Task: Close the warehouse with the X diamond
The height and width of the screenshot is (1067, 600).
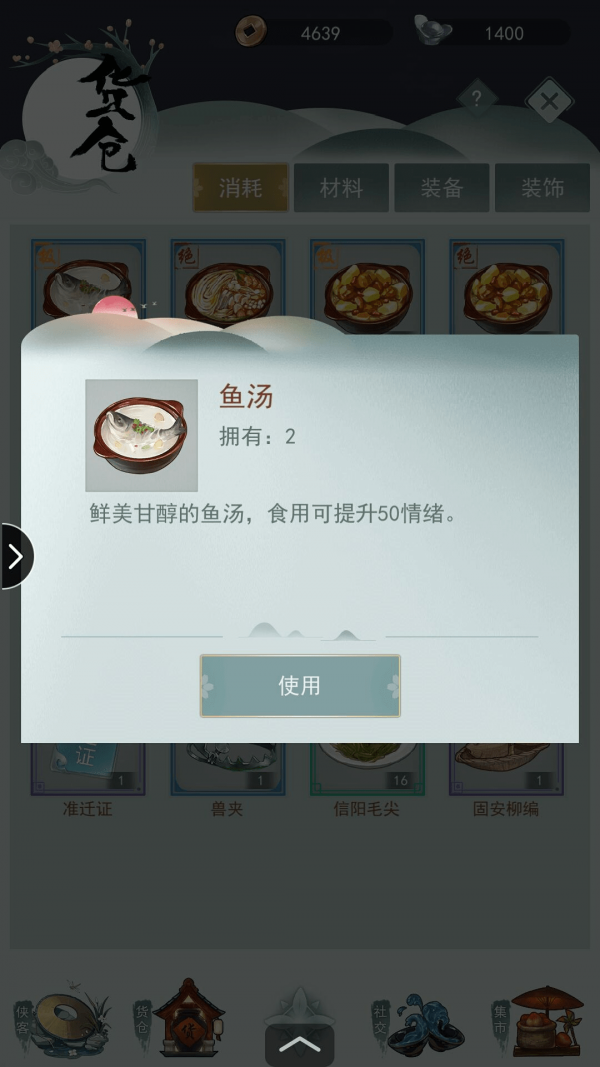Action: click(549, 101)
